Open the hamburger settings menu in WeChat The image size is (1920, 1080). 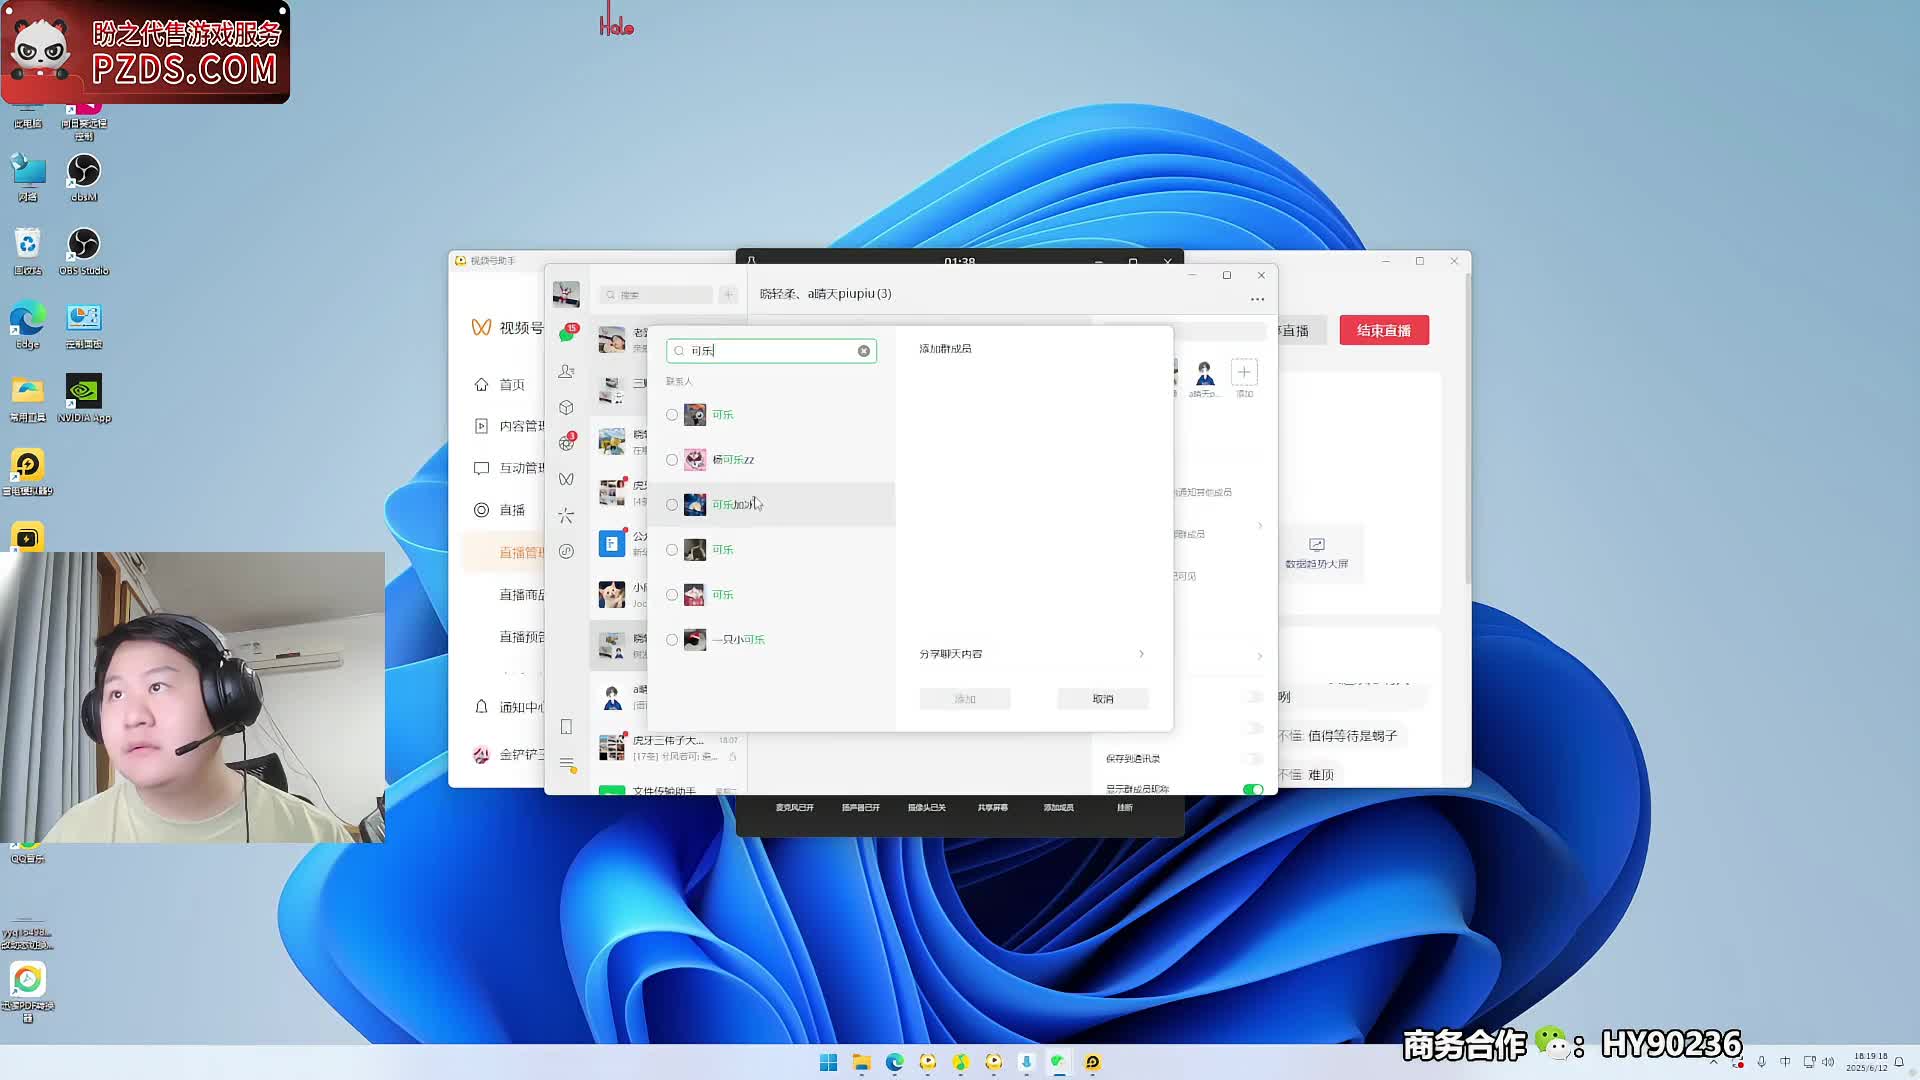[x=566, y=764]
